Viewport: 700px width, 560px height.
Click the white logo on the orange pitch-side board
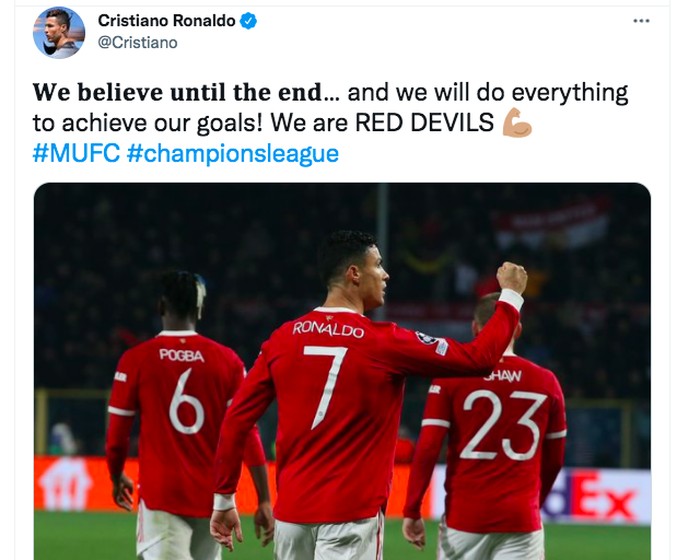[x=65, y=485]
